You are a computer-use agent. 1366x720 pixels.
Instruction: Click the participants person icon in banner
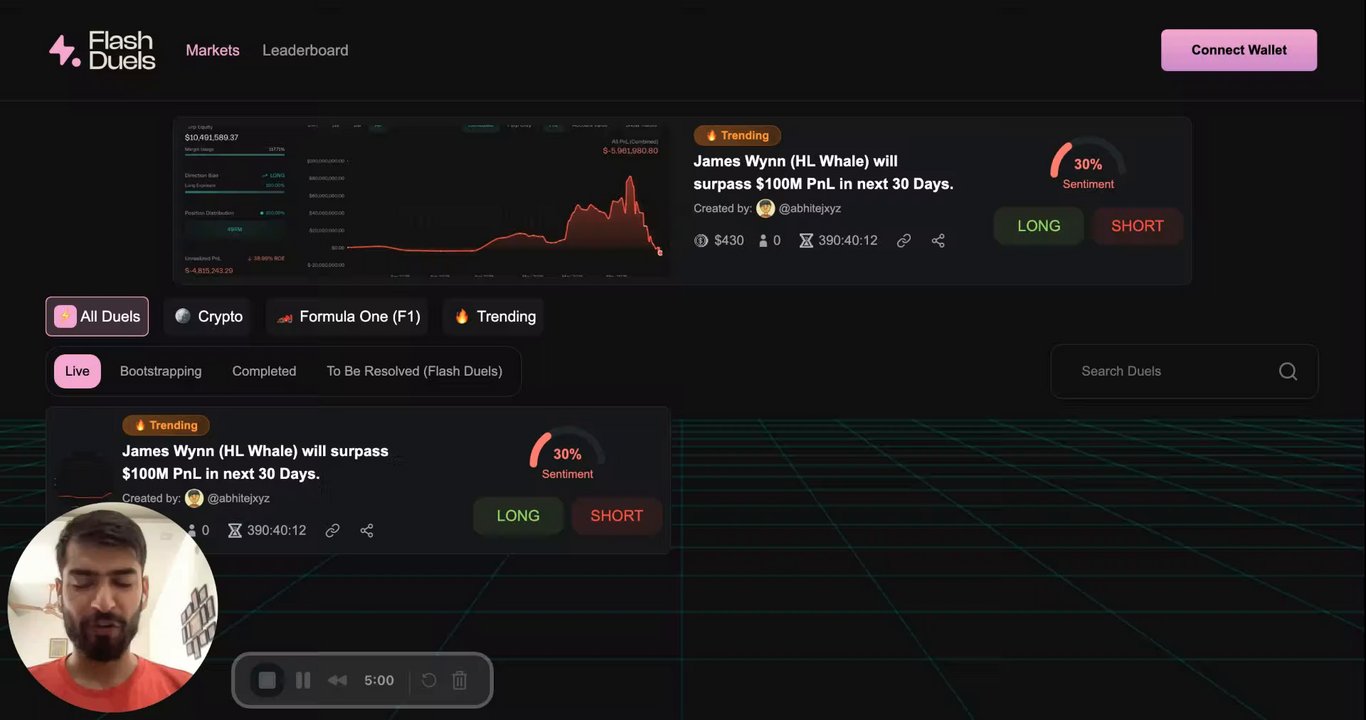point(763,241)
